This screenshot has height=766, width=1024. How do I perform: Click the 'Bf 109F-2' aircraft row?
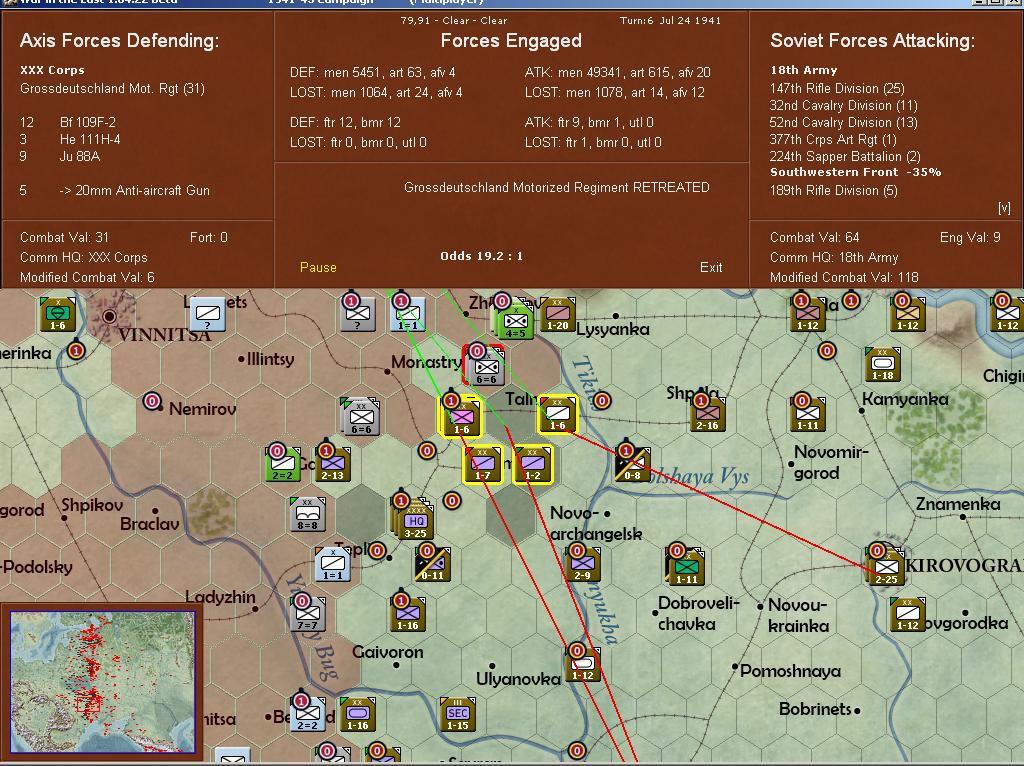coord(69,122)
